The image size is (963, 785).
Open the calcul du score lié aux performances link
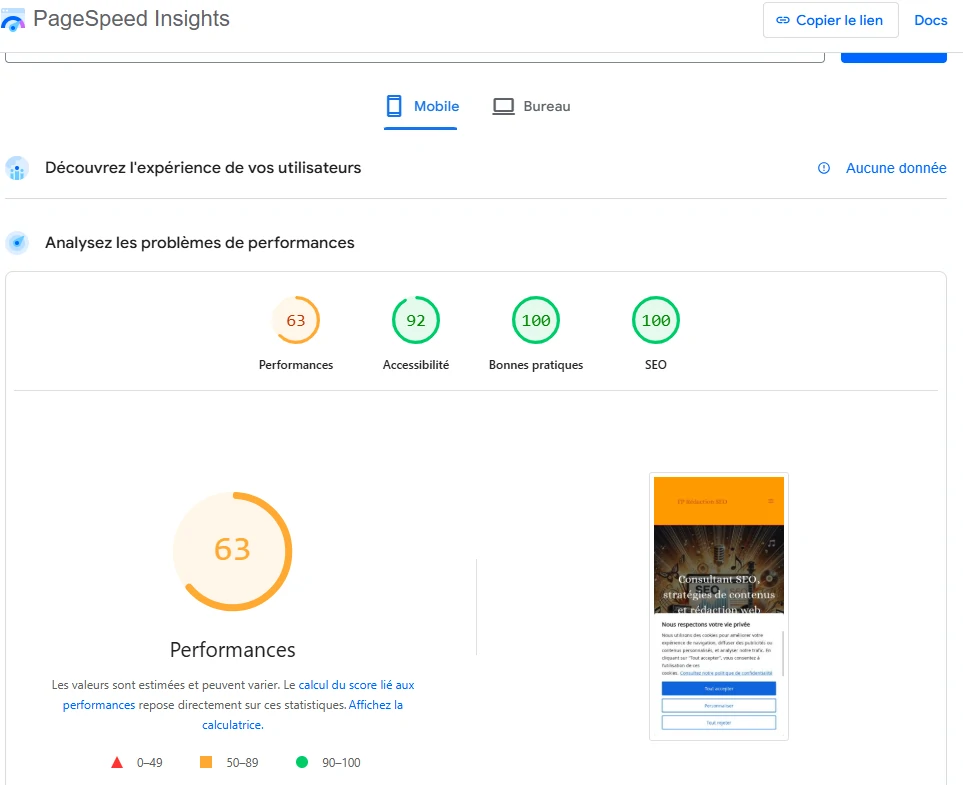(x=356, y=685)
